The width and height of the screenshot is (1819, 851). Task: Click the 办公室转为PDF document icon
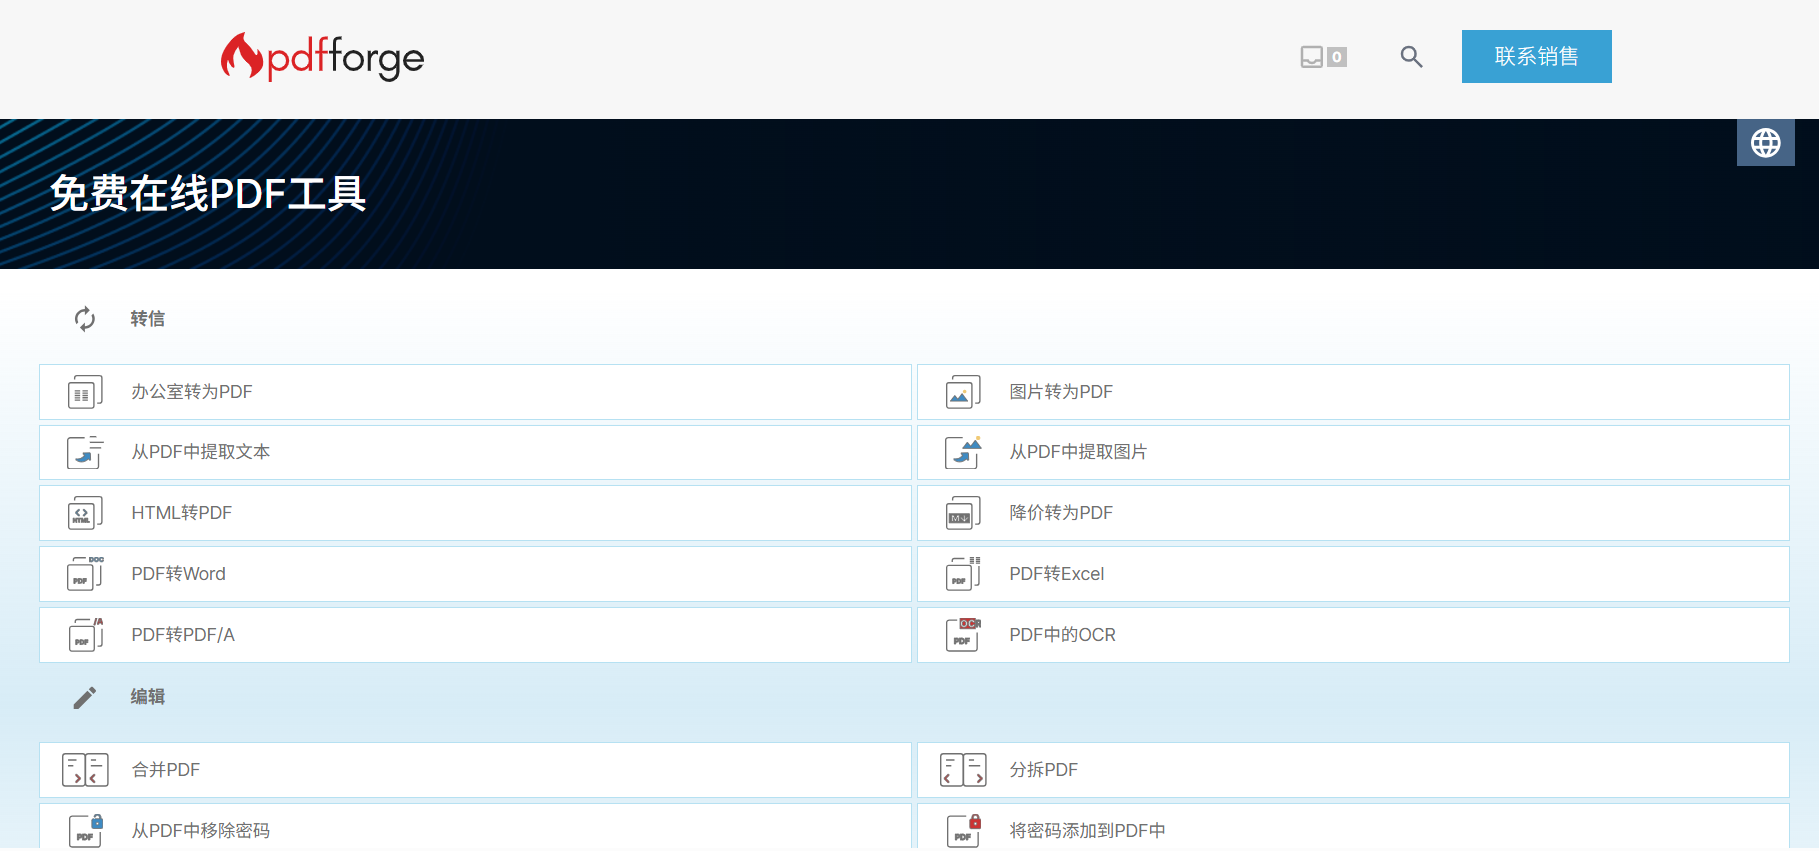tap(85, 392)
